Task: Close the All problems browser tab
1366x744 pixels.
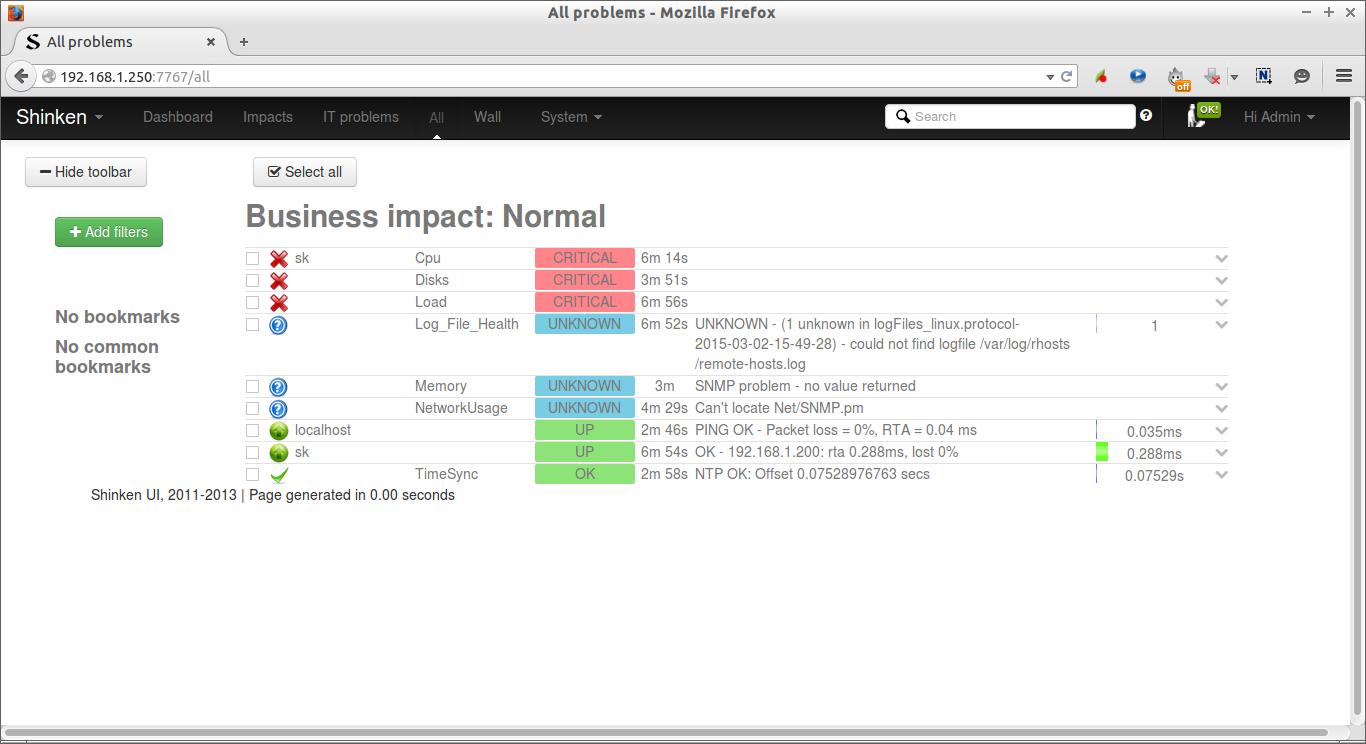Action: click(211, 42)
